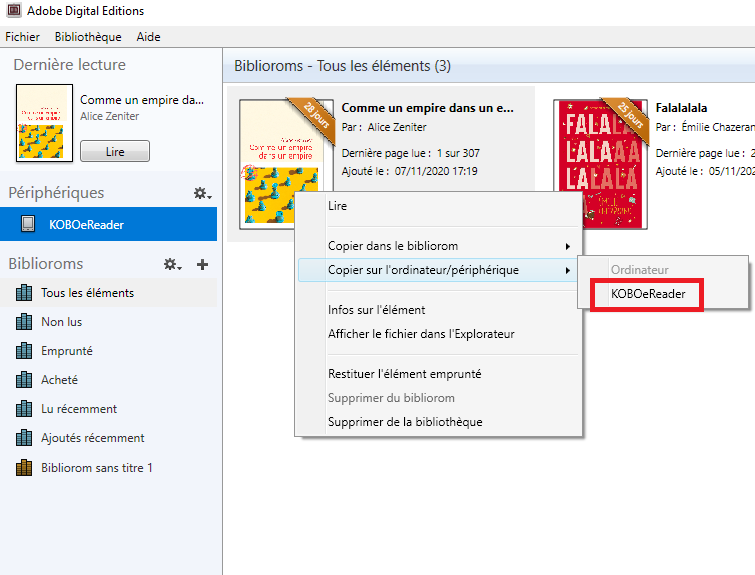Click the orange Bibliorom sans titre 1 icon
755x575 pixels.
[x=24, y=468]
